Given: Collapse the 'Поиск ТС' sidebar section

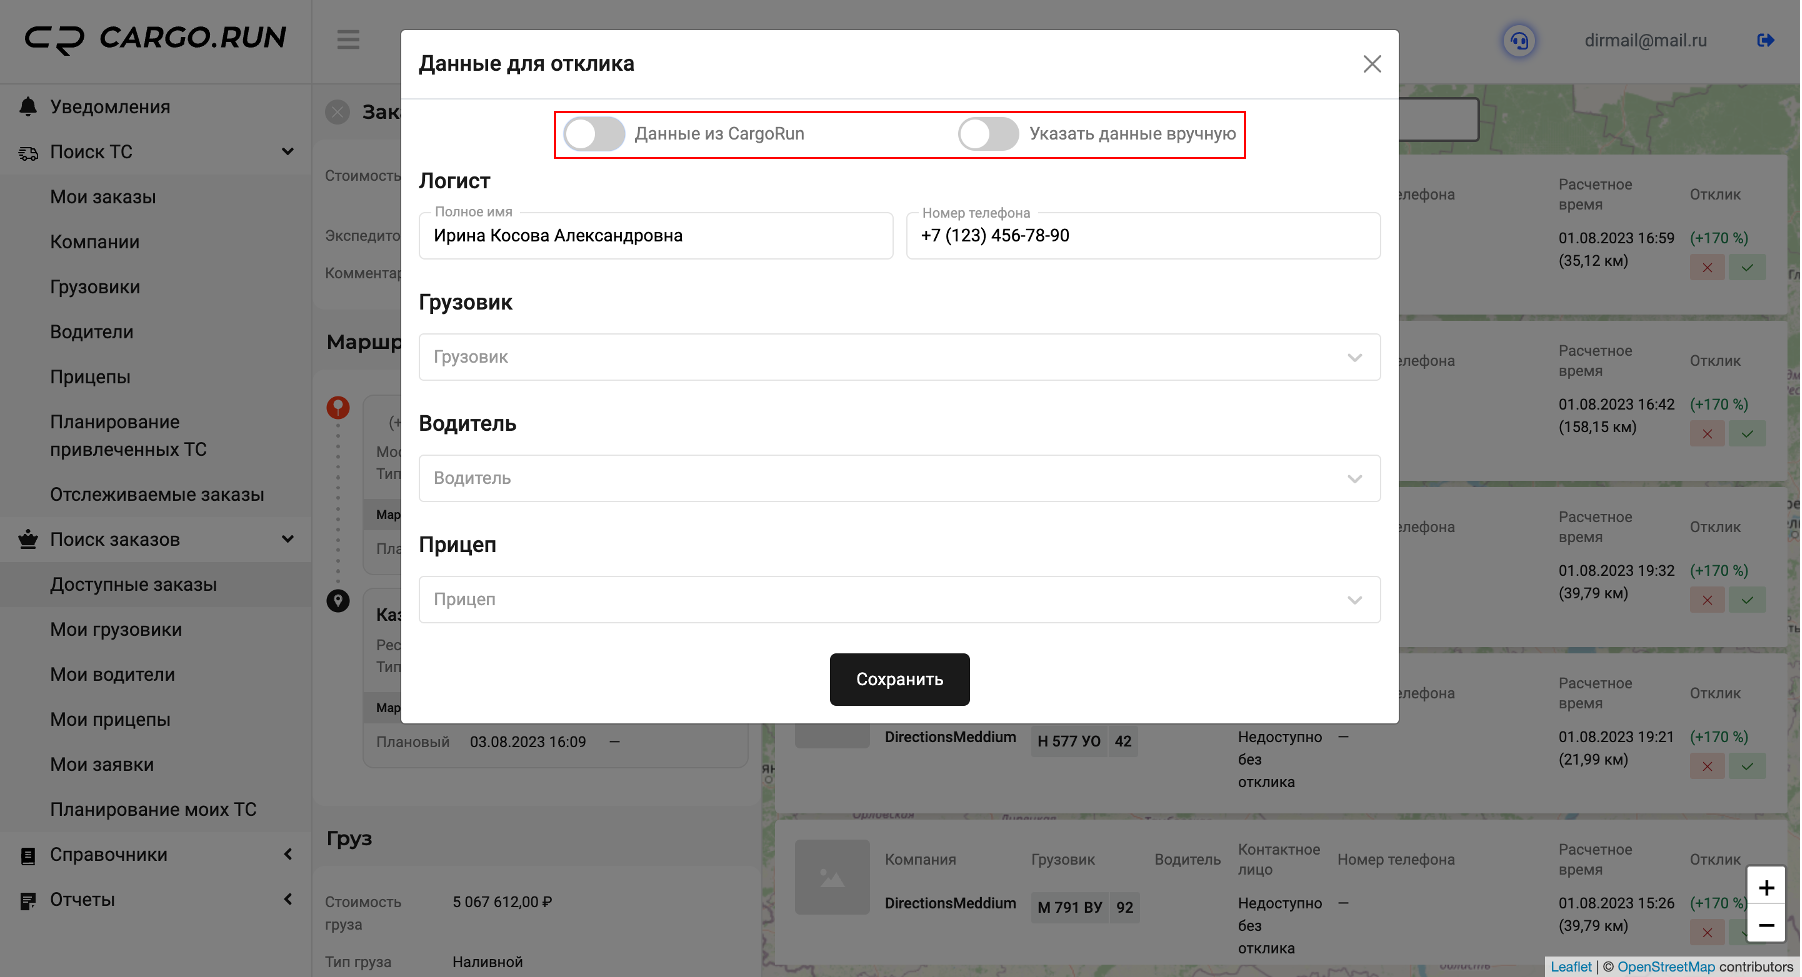Looking at the screenshot, I should [287, 152].
